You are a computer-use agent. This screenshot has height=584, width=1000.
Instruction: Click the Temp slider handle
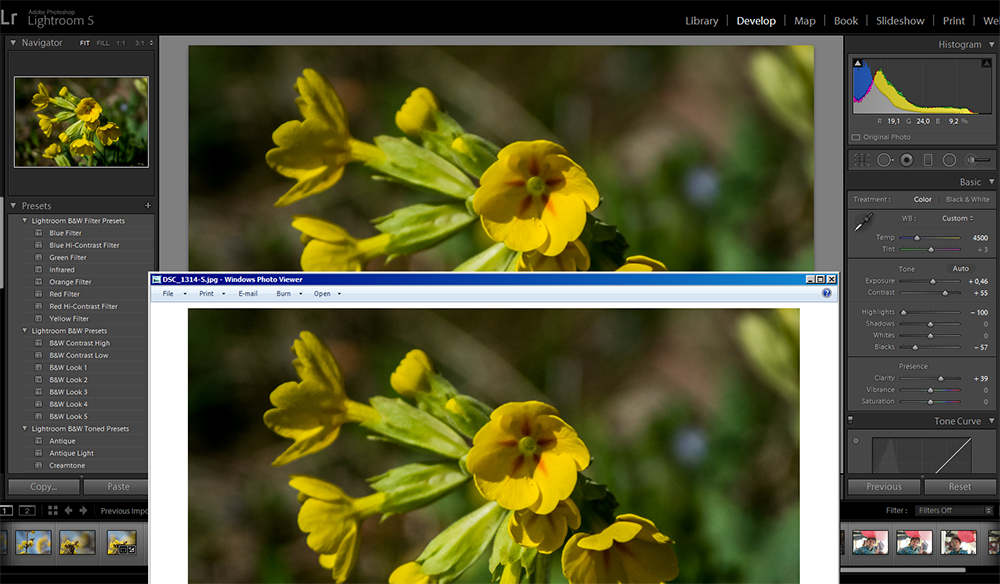[x=917, y=238]
